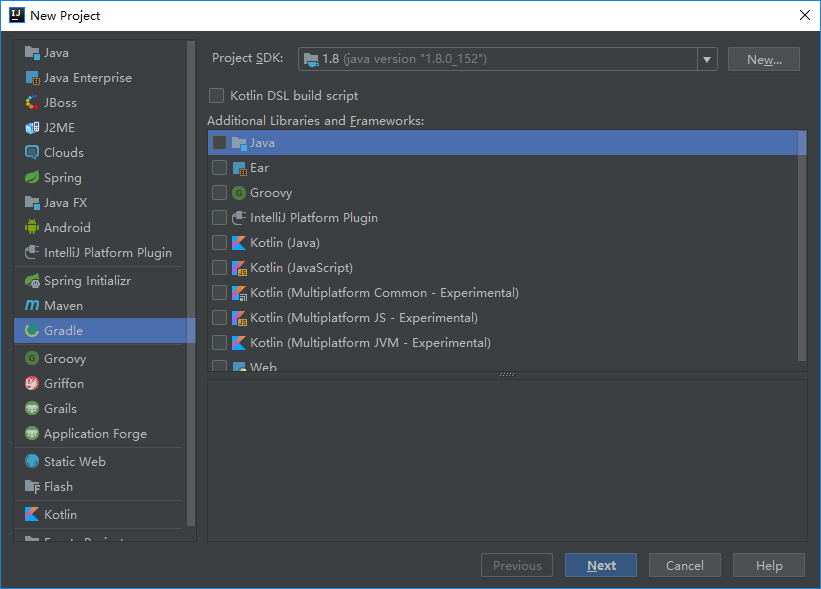This screenshot has width=821, height=589.
Task: Select Spring Initializr project type
Action: (98, 281)
